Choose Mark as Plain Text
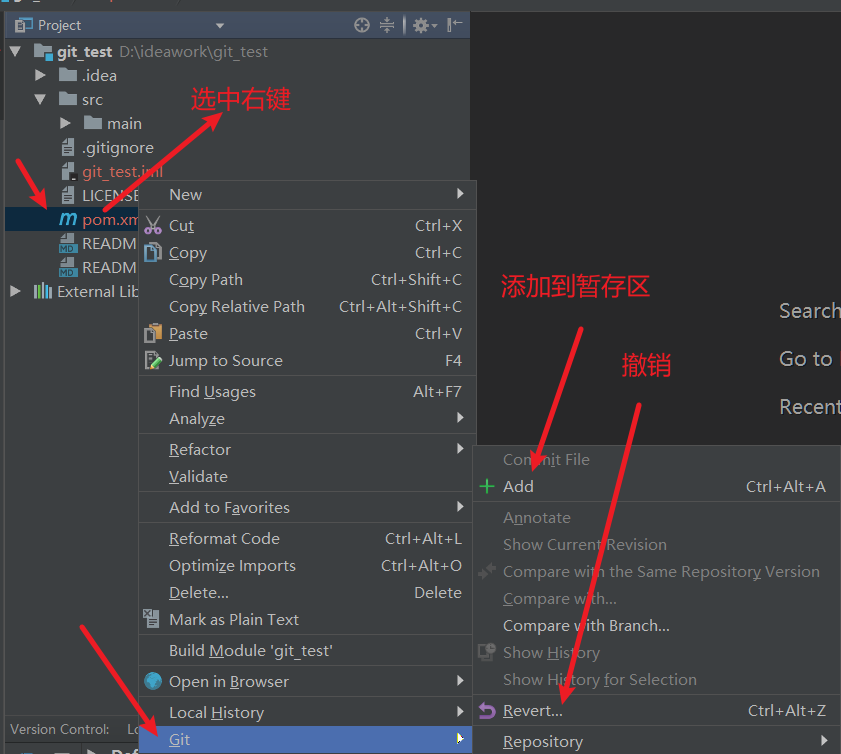The height and width of the screenshot is (754, 841). click(307, 619)
